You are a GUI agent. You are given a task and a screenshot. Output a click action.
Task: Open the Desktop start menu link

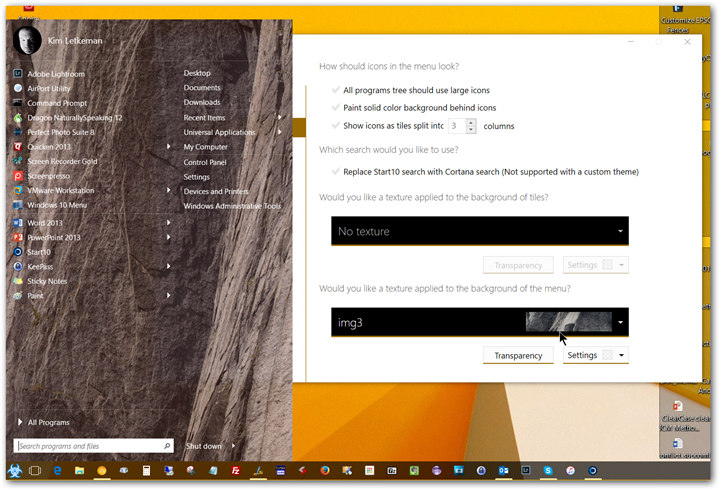click(x=197, y=73)
